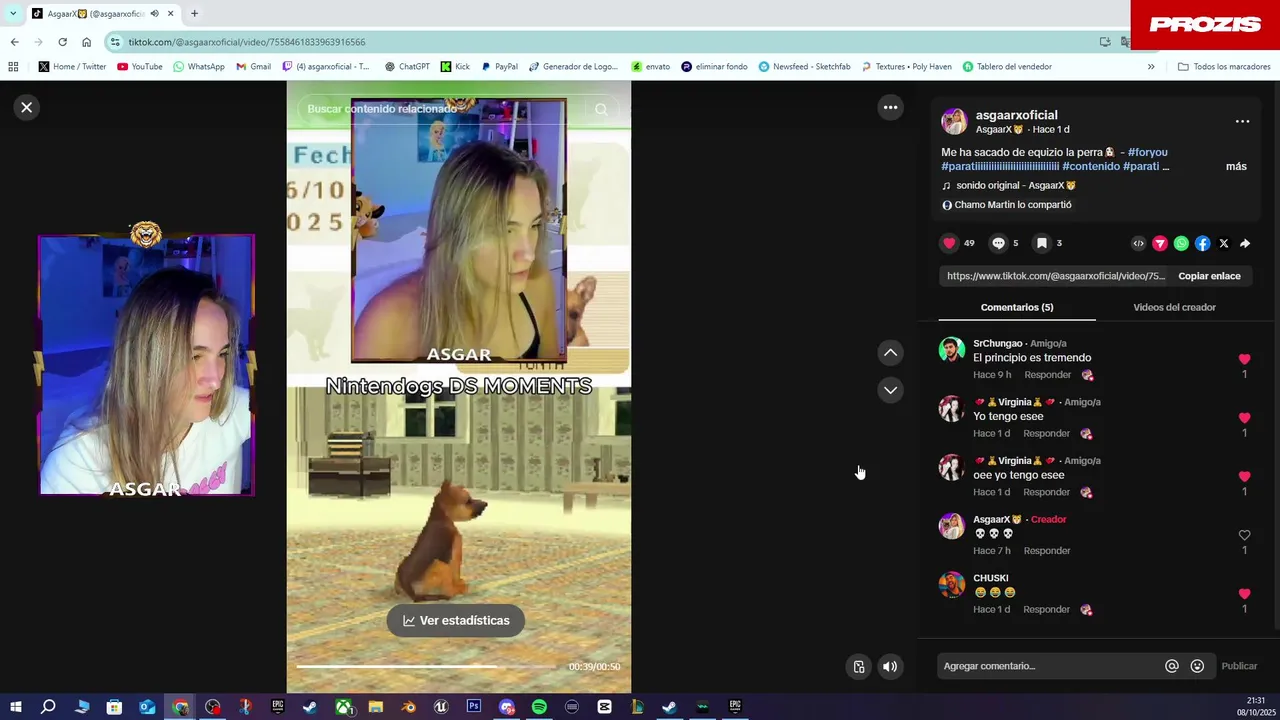Toggle the bookmark save icon showing 3
This screenshot has width=1280, height=720.
coord(1041,243)
